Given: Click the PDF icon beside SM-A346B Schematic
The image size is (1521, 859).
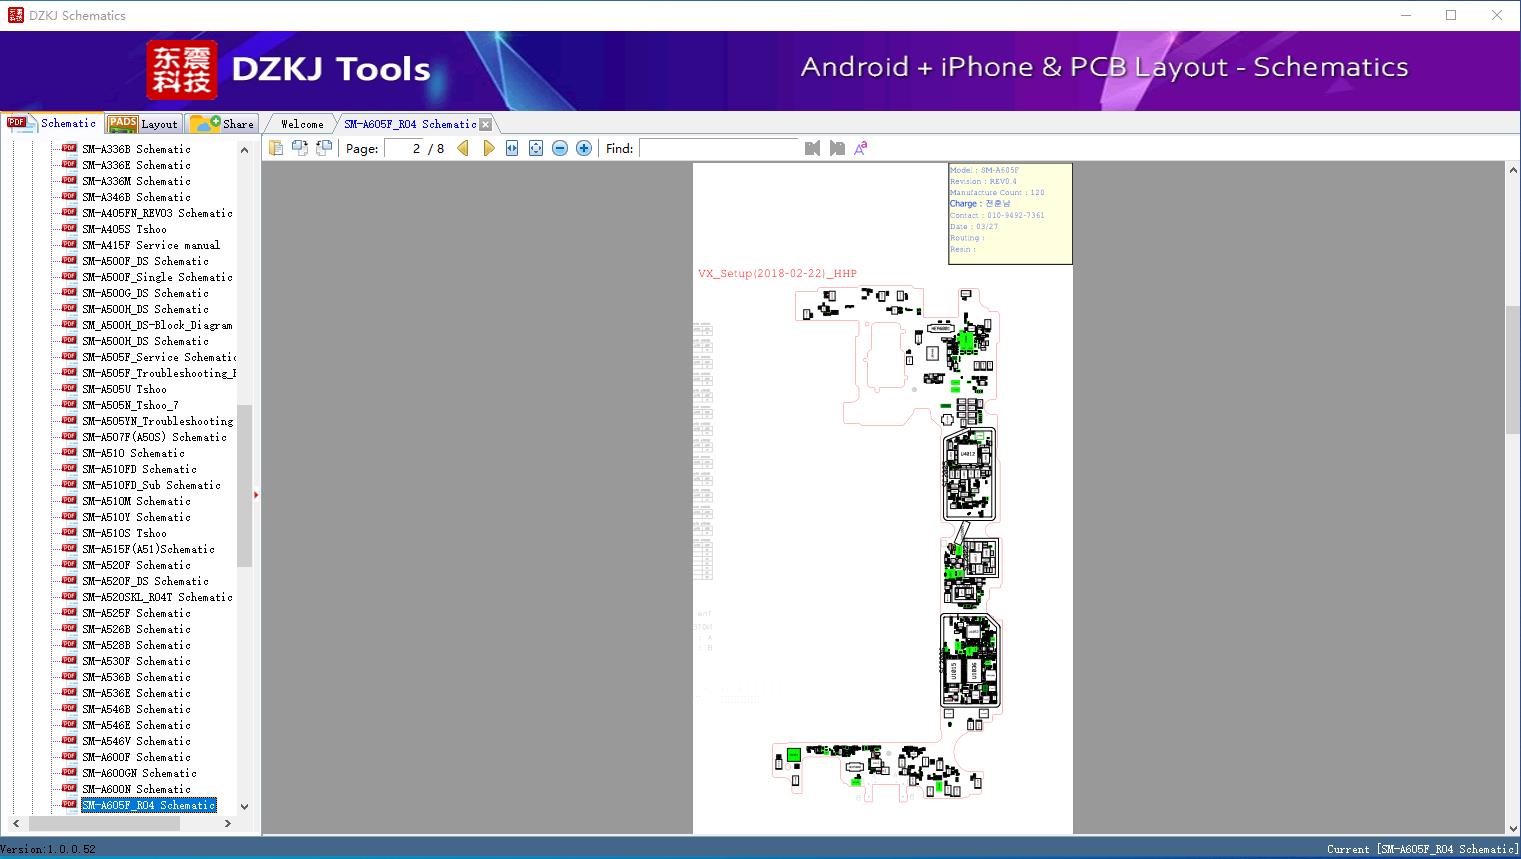Looking at the screenshot, I should point(69,197).
